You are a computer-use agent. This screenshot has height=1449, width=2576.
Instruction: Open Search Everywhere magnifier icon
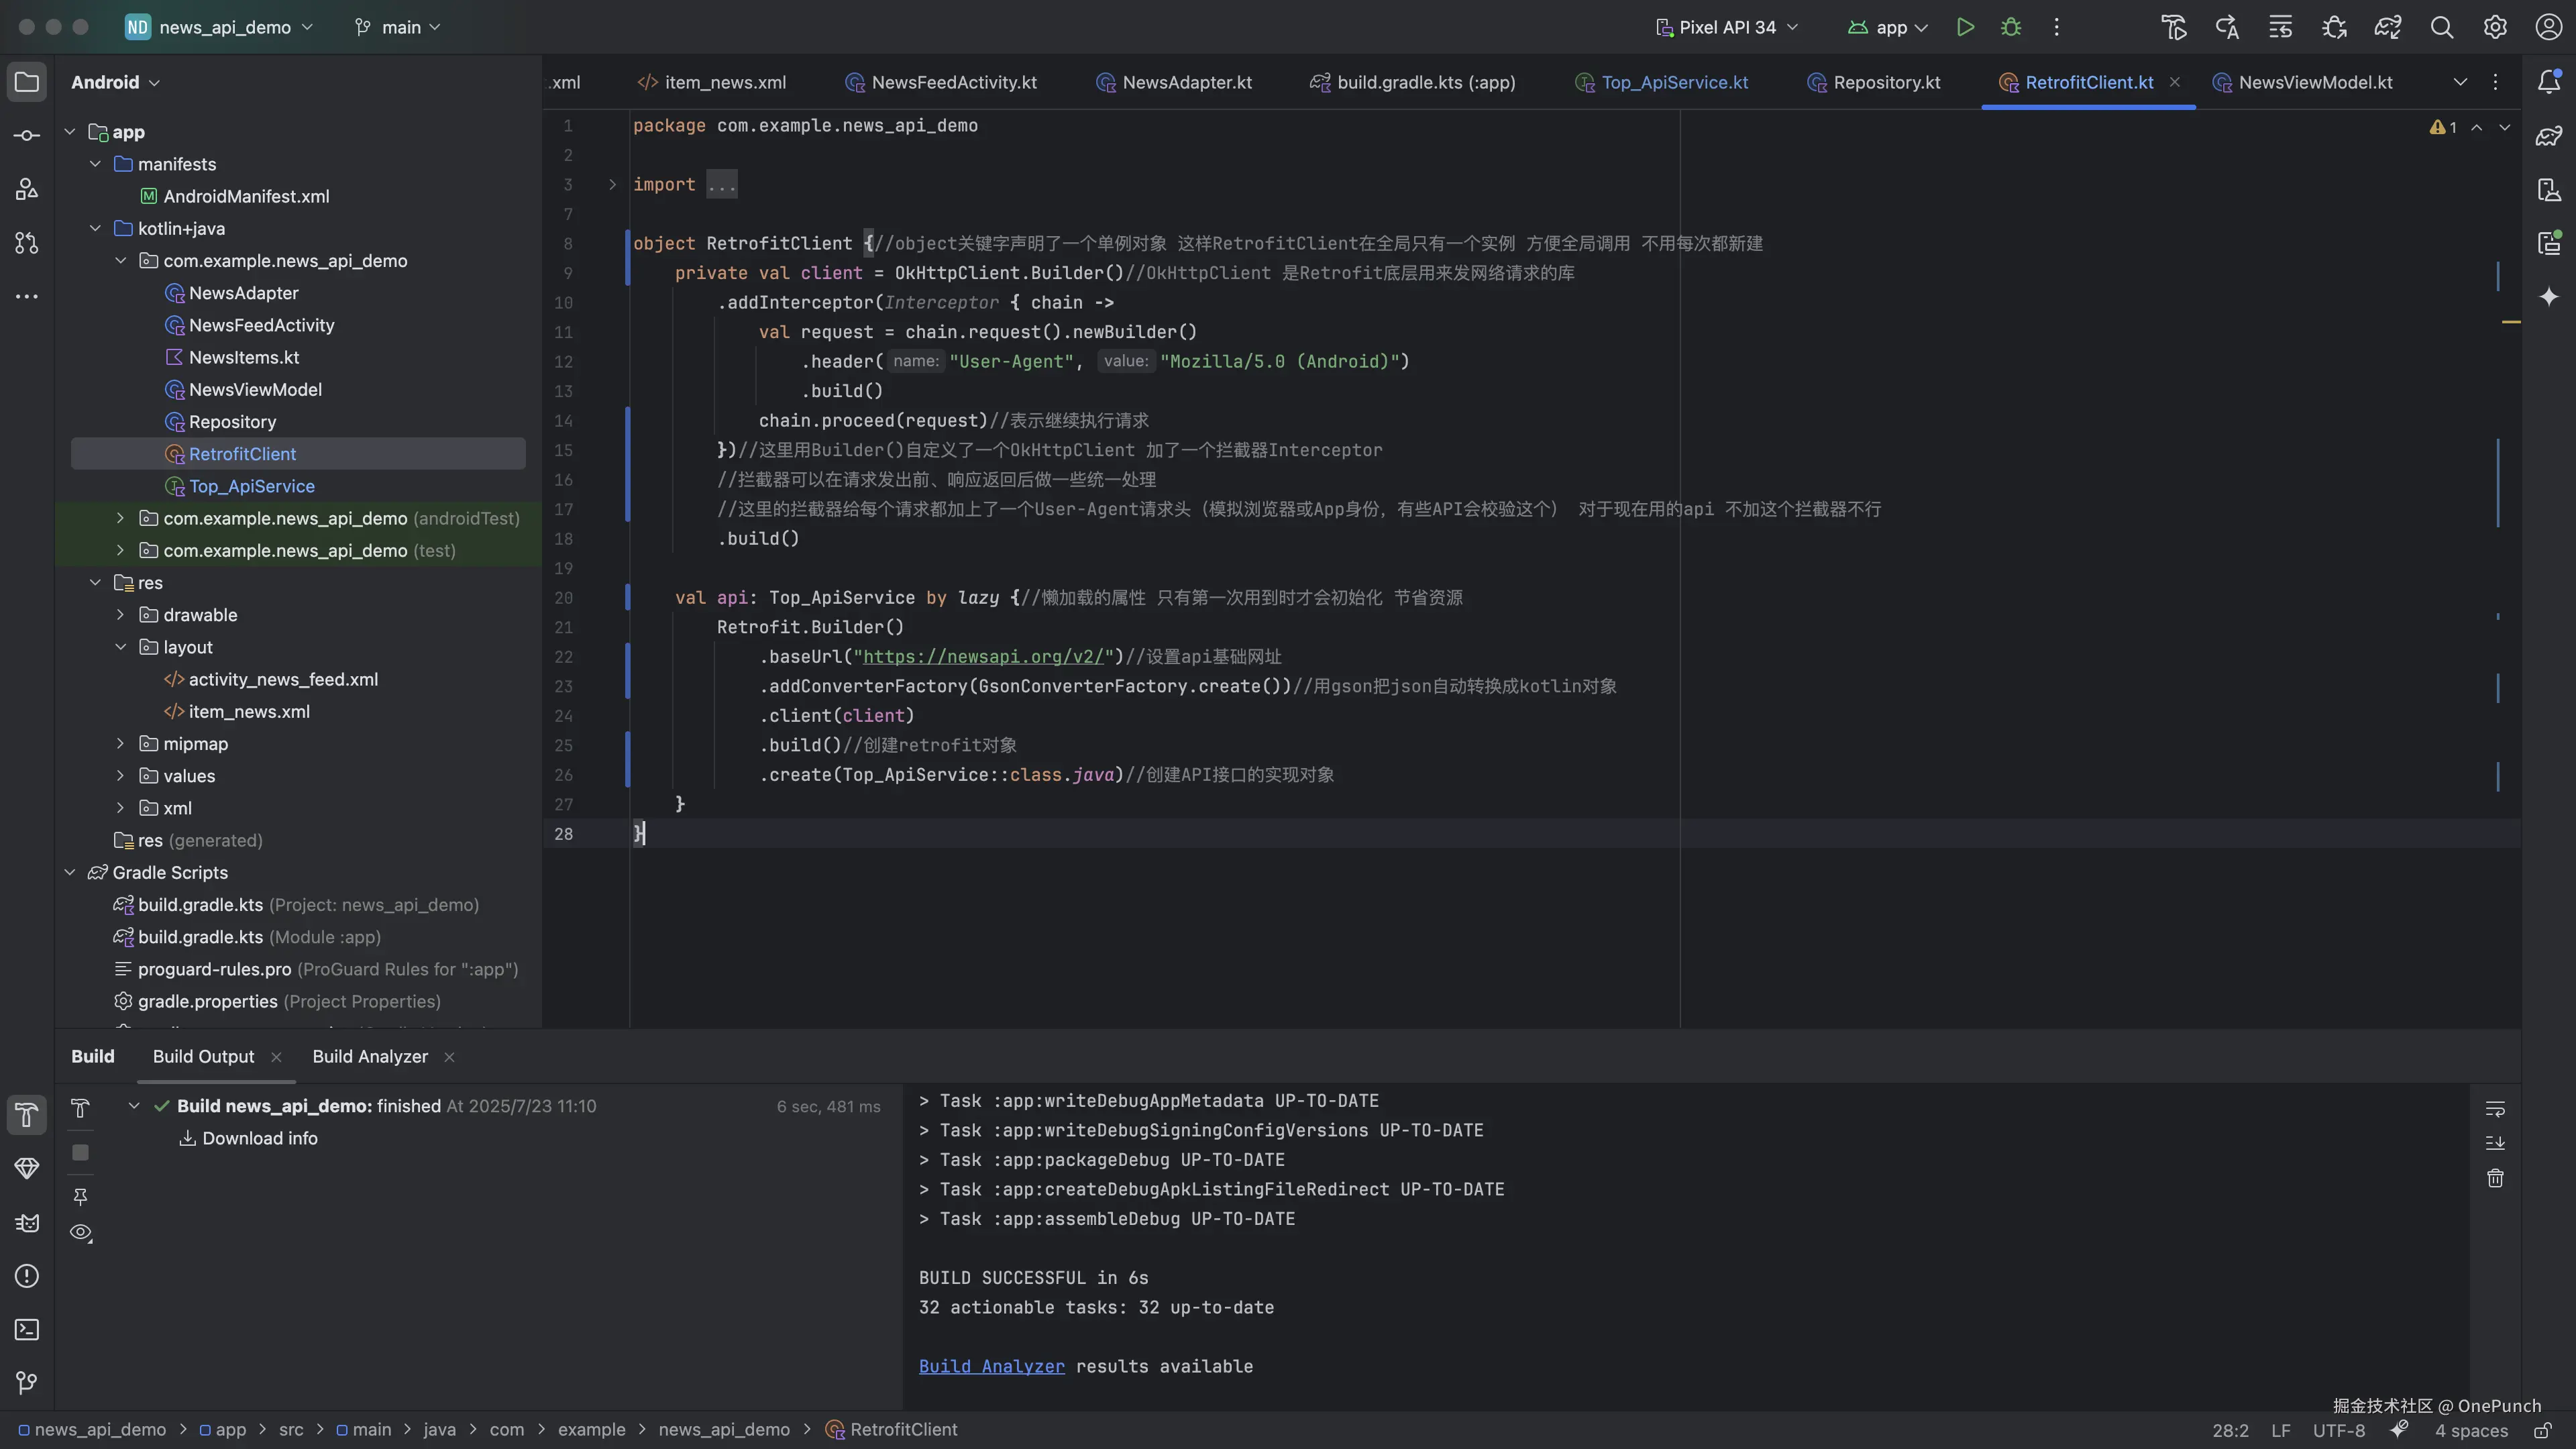coord(2441,27)
